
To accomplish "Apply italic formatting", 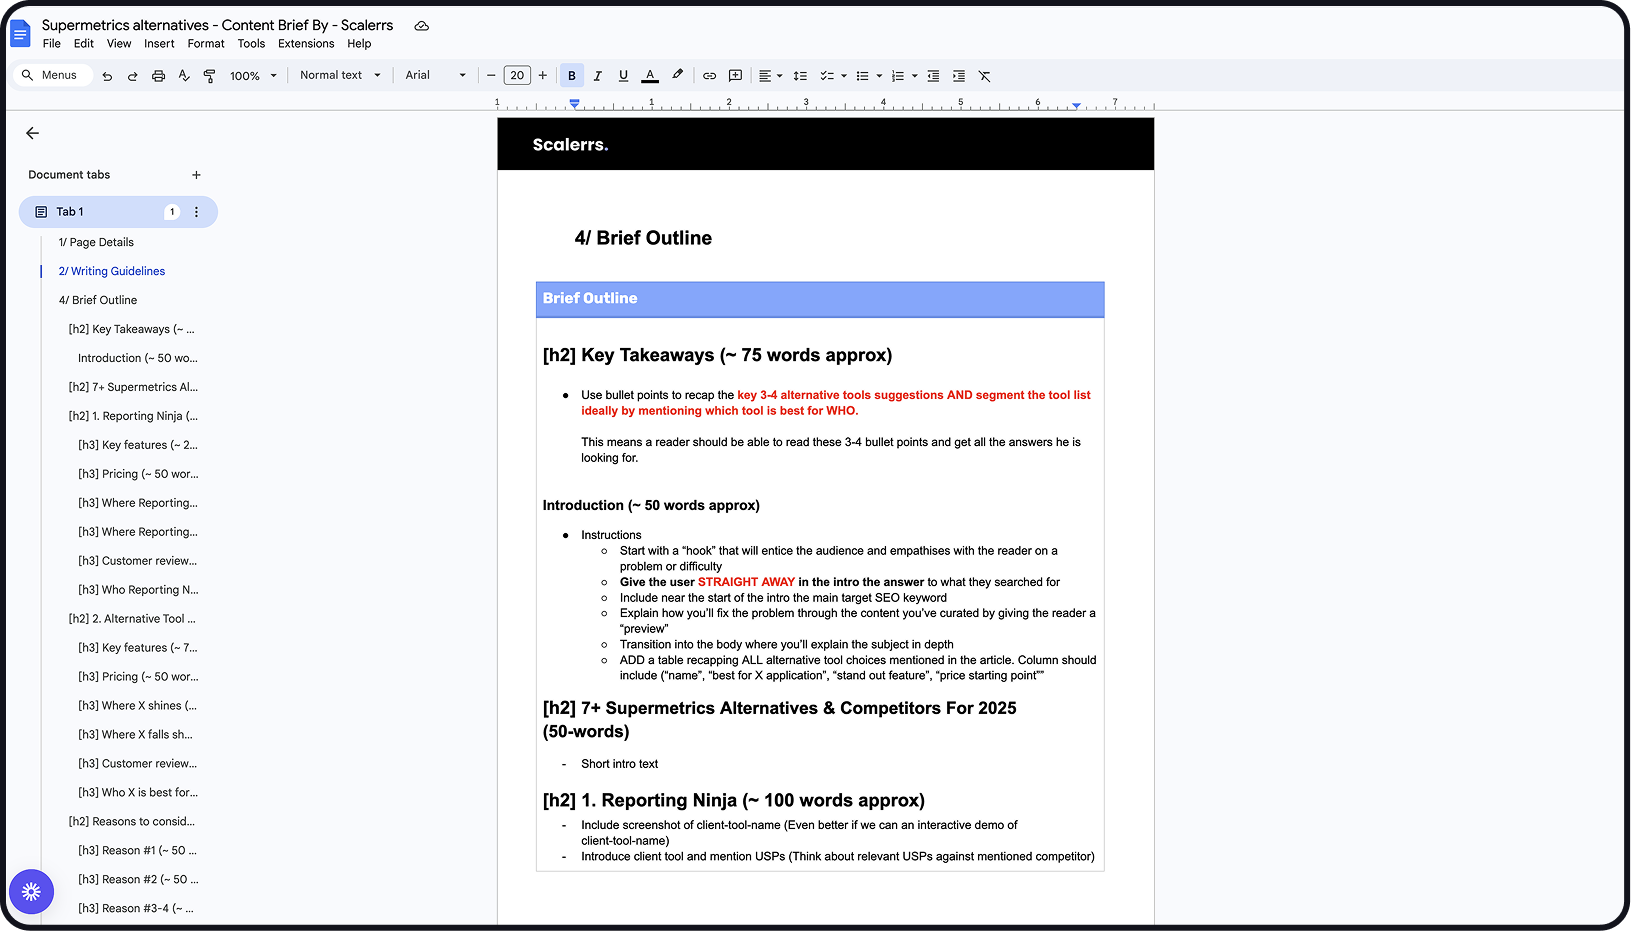I will [598, 76].
